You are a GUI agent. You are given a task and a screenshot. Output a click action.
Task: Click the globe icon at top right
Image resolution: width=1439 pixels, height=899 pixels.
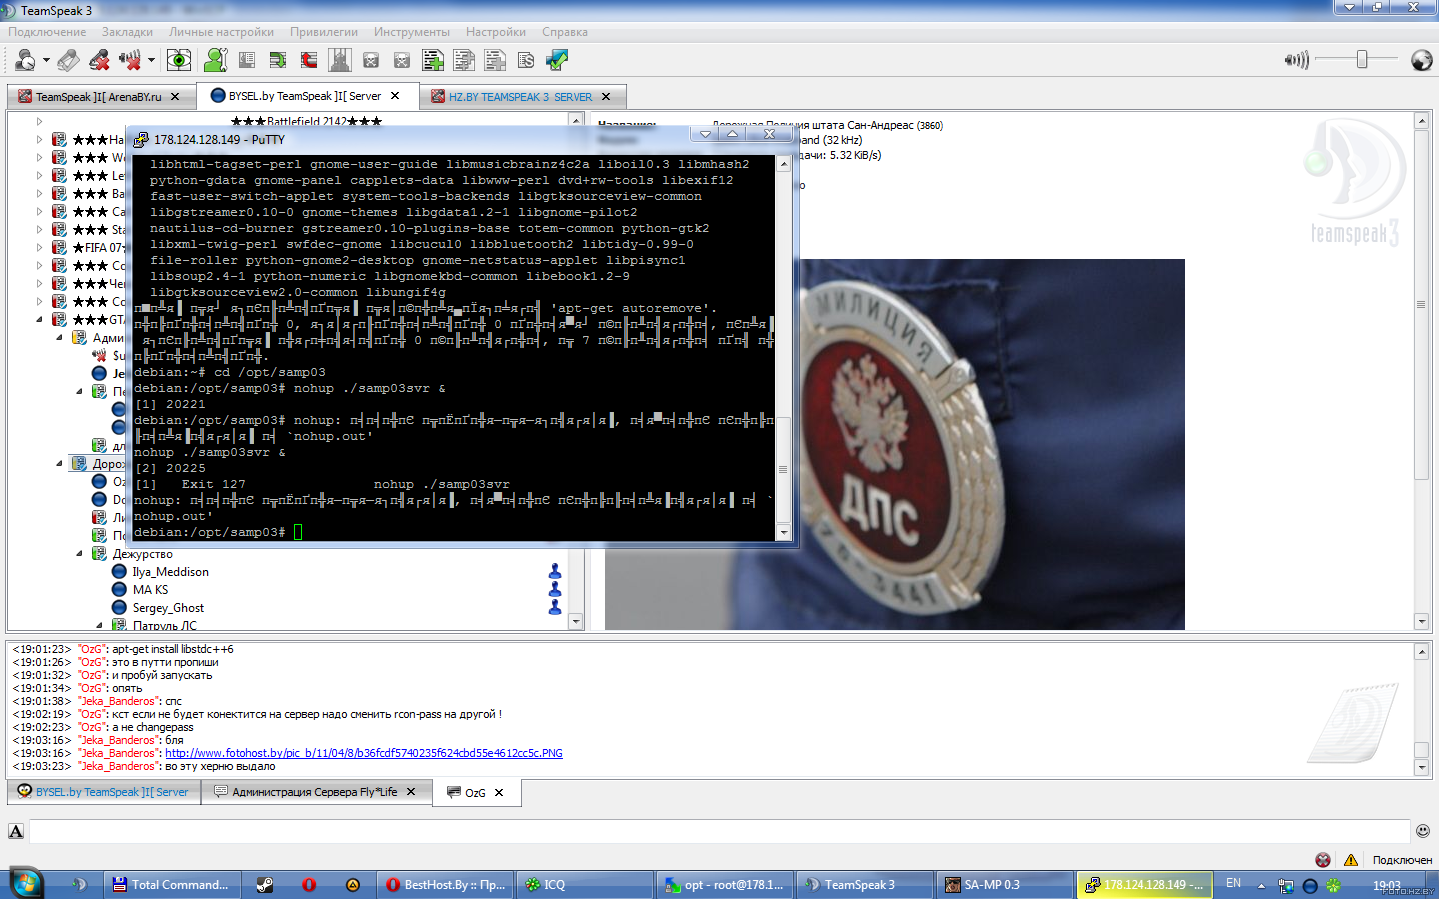tap(1421, 60)
